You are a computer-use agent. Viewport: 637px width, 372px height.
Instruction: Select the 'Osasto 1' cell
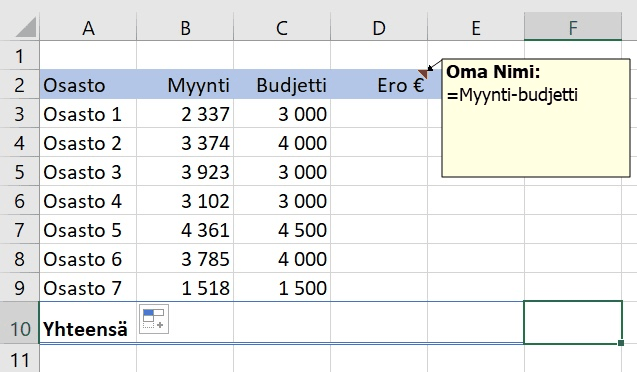coord(88,114)
